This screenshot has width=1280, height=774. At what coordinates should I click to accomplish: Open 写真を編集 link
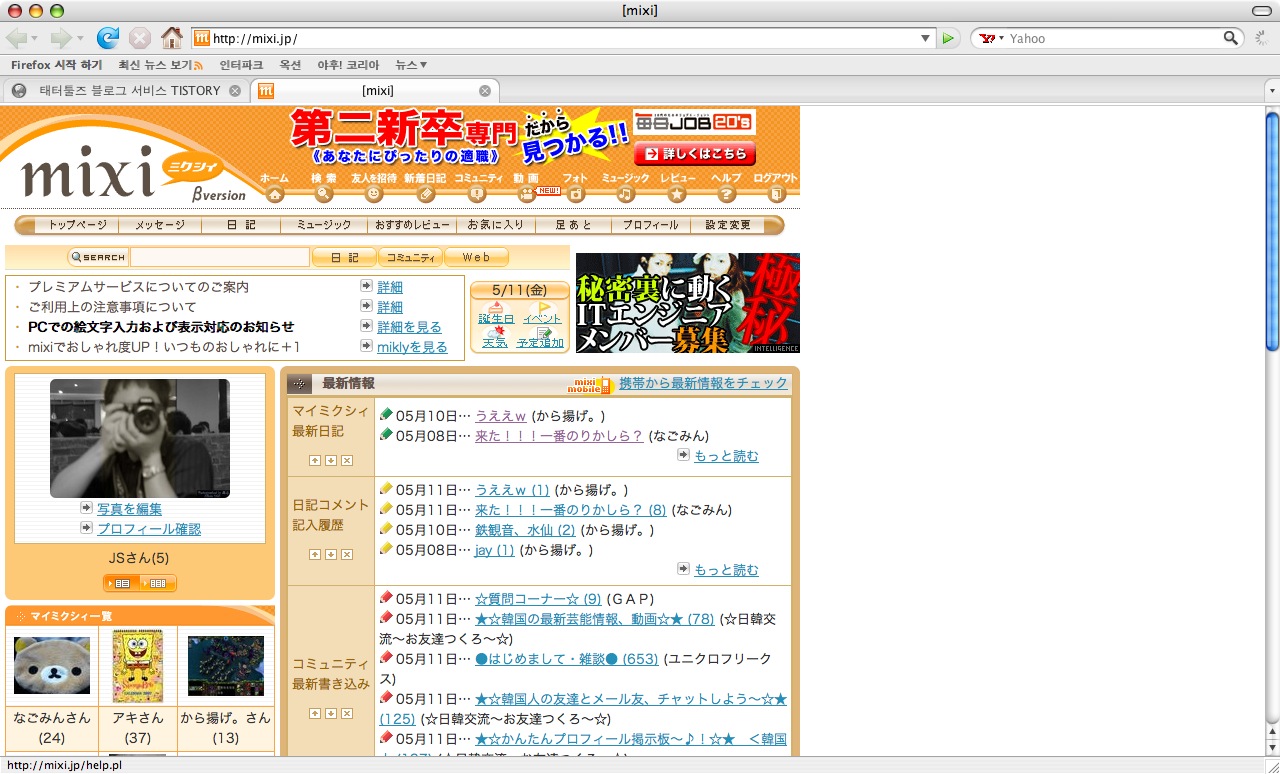click(129, 509)
